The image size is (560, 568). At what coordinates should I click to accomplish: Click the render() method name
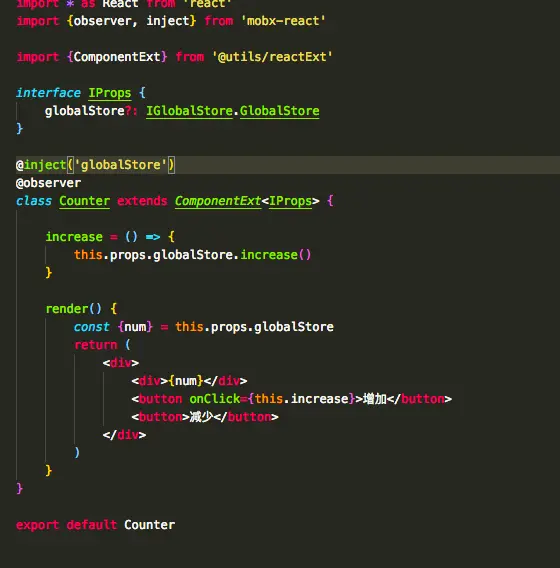[x=74, y=309]
